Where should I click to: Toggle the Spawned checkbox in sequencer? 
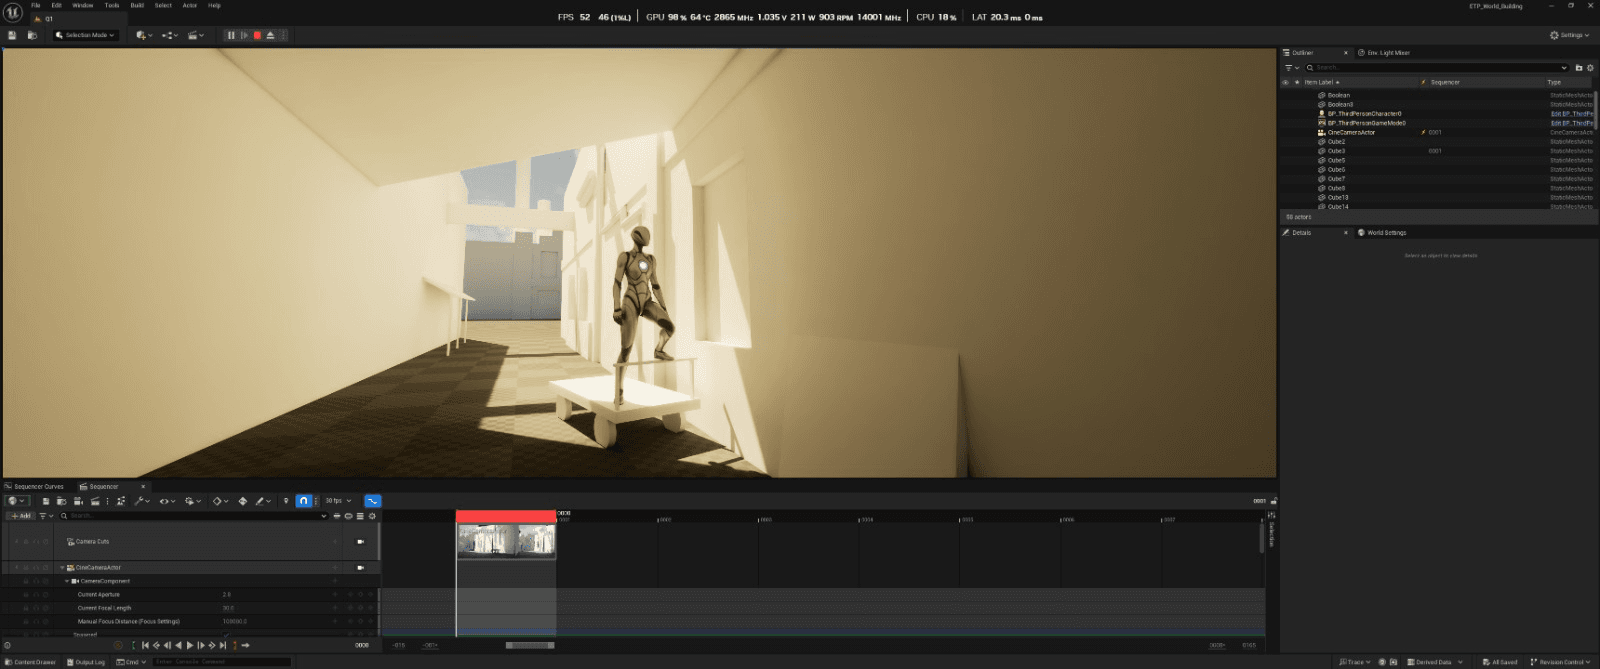pos(226,634)
